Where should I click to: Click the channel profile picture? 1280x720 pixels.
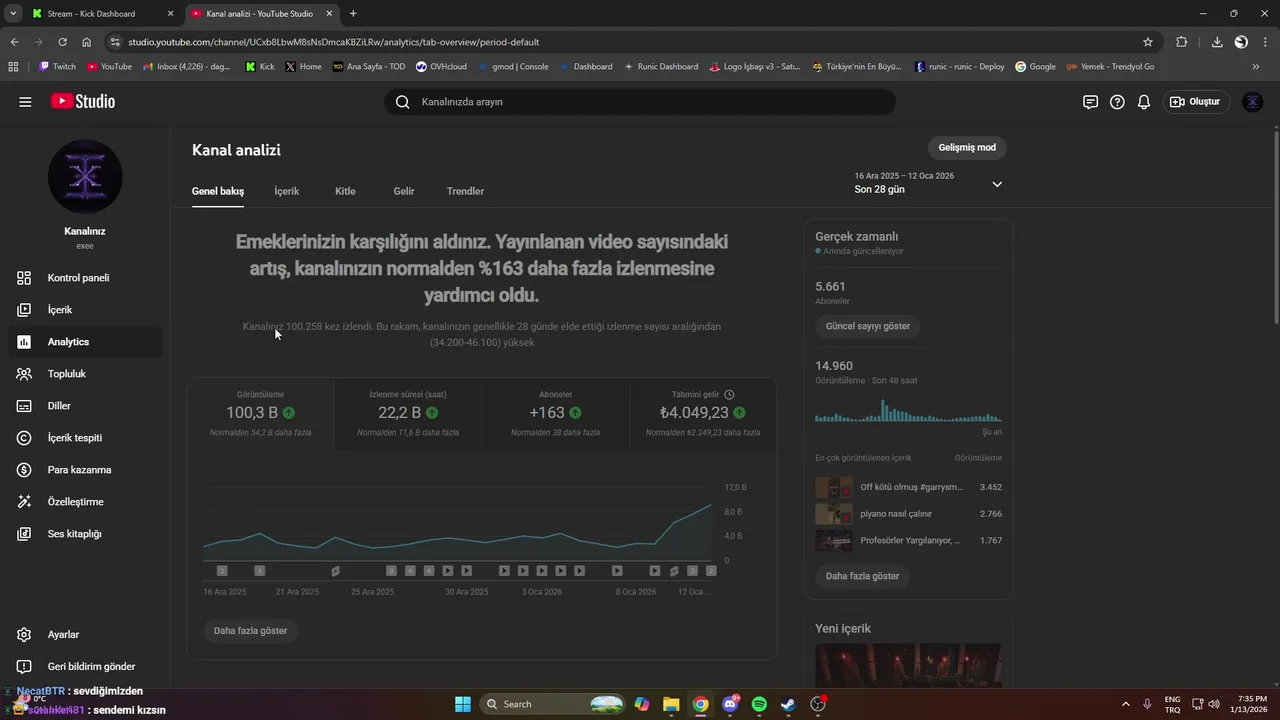pos(85,177)
